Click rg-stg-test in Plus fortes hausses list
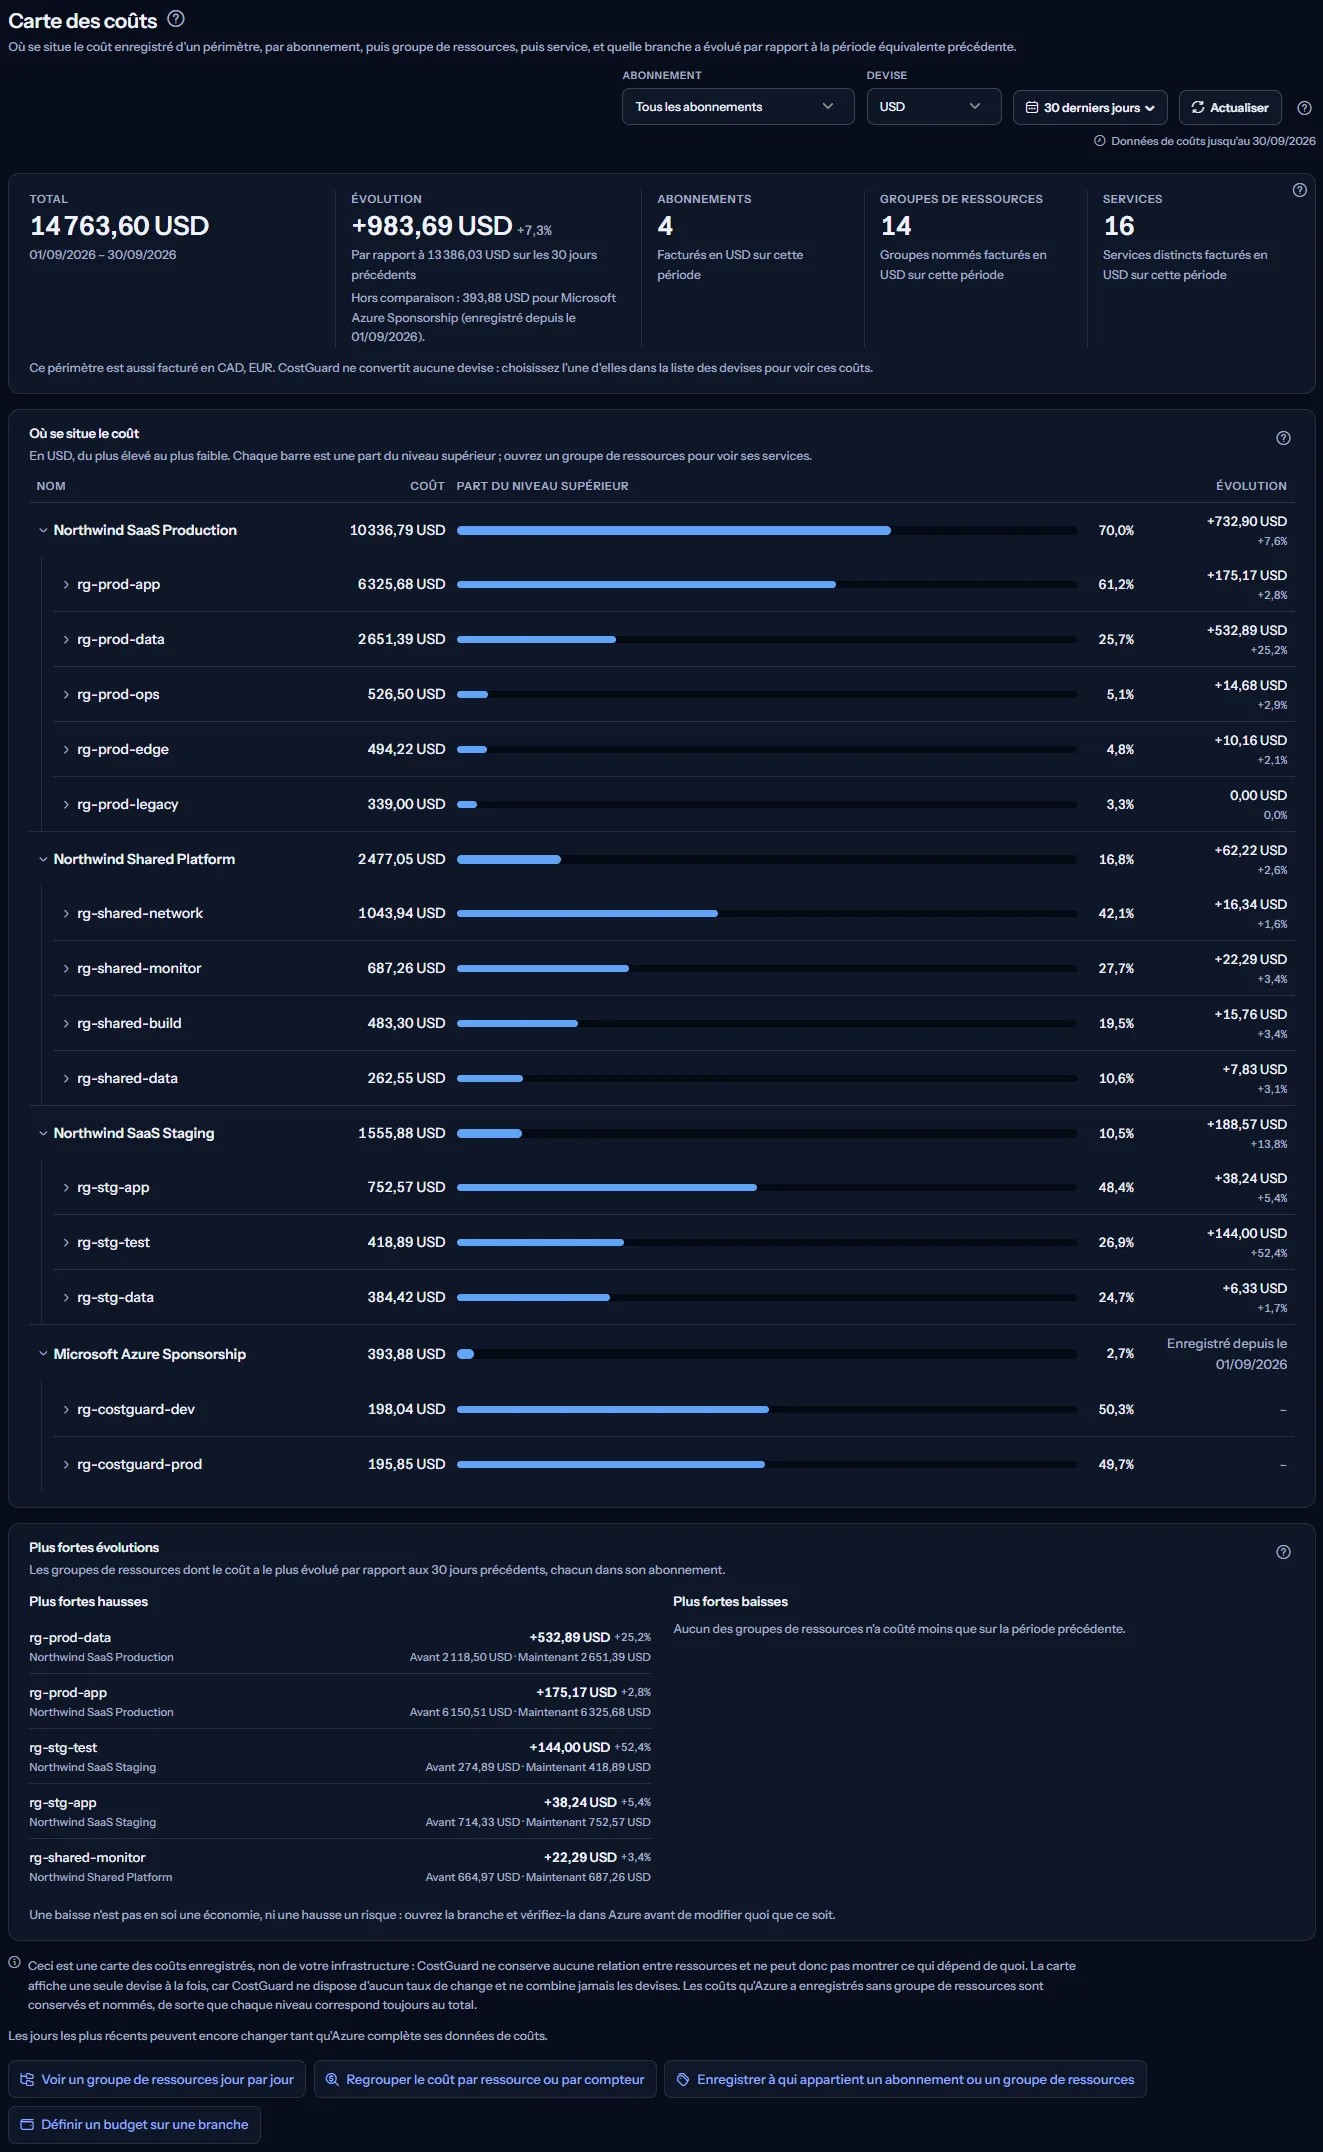Image resolution: width=1323 pixels, height=2152 pixels. (63, 1747)
